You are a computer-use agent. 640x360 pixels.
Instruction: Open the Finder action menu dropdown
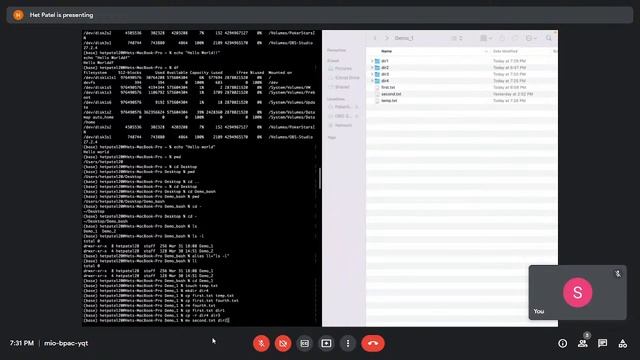[531, 38]
